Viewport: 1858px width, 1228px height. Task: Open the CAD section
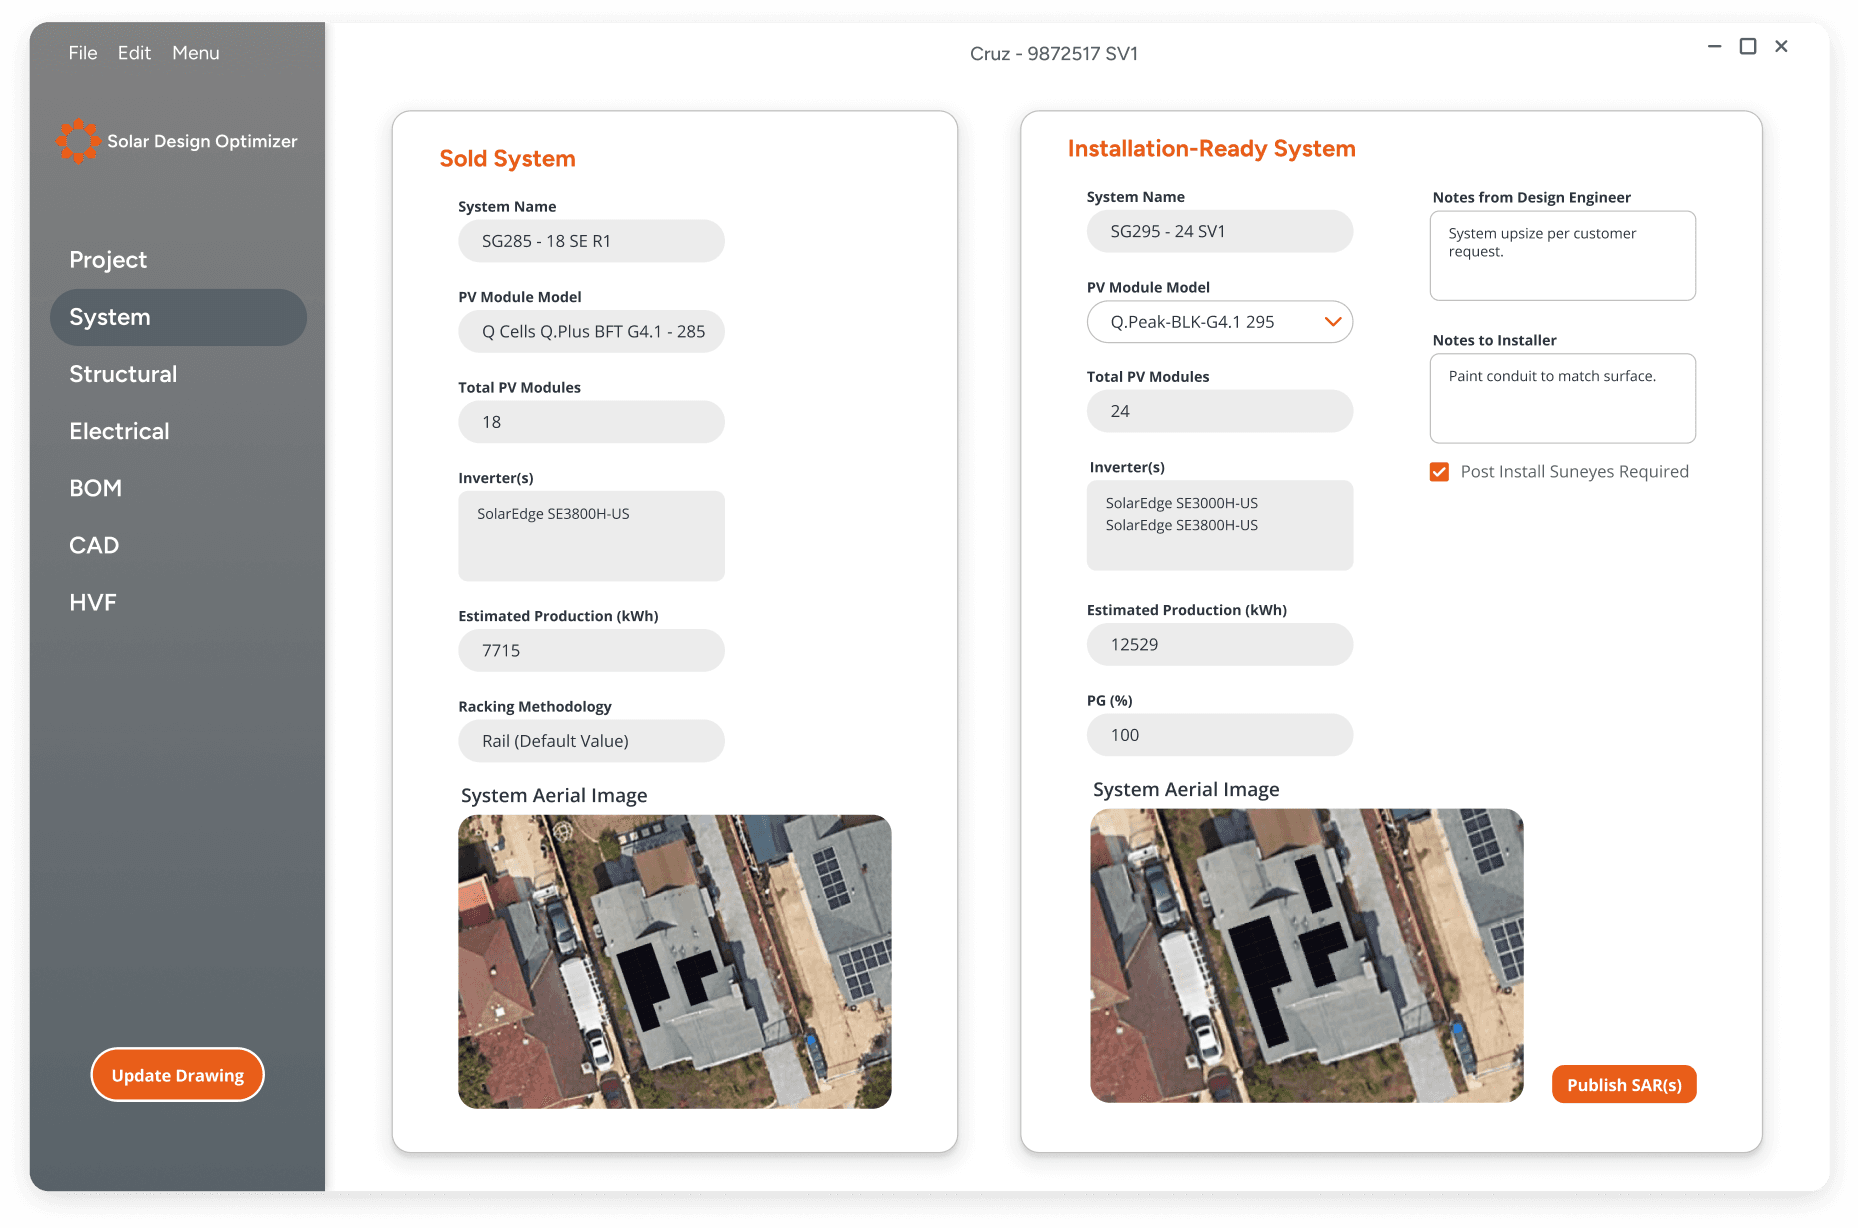tap(94, 545)
